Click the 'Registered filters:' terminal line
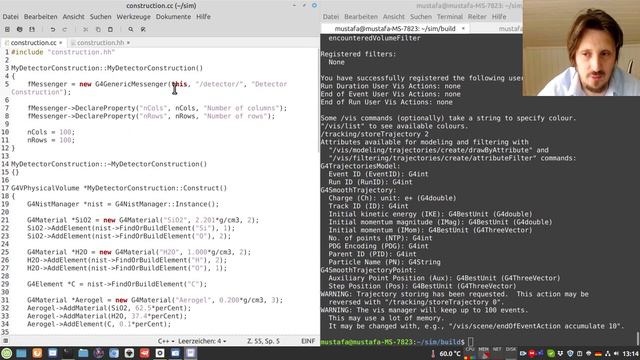 [x=358, y=54]
